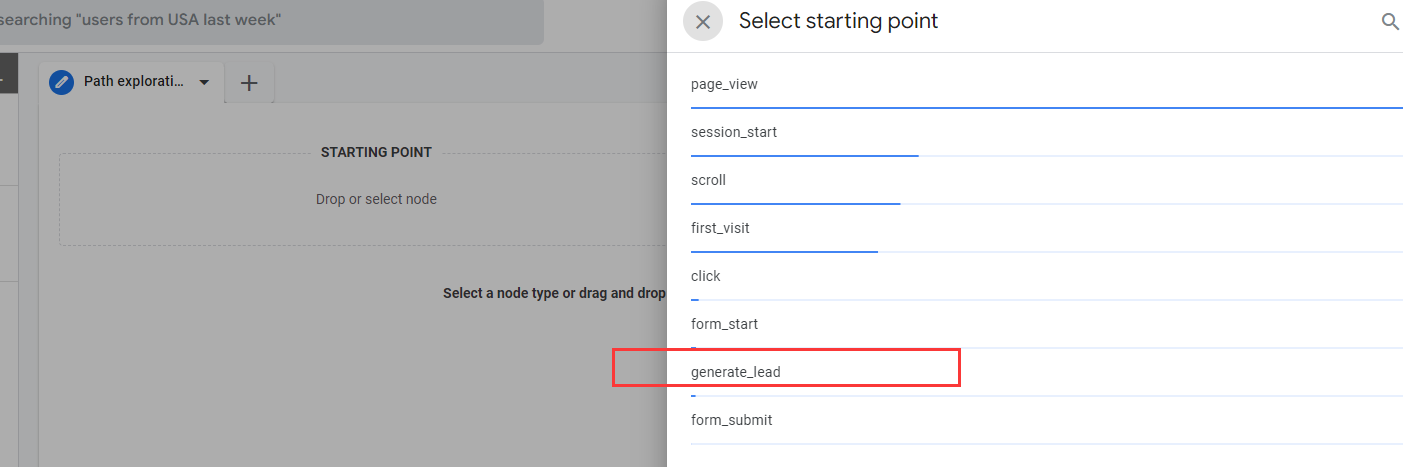
Task: Click the Drop or select node area
Action: (376, 199)
